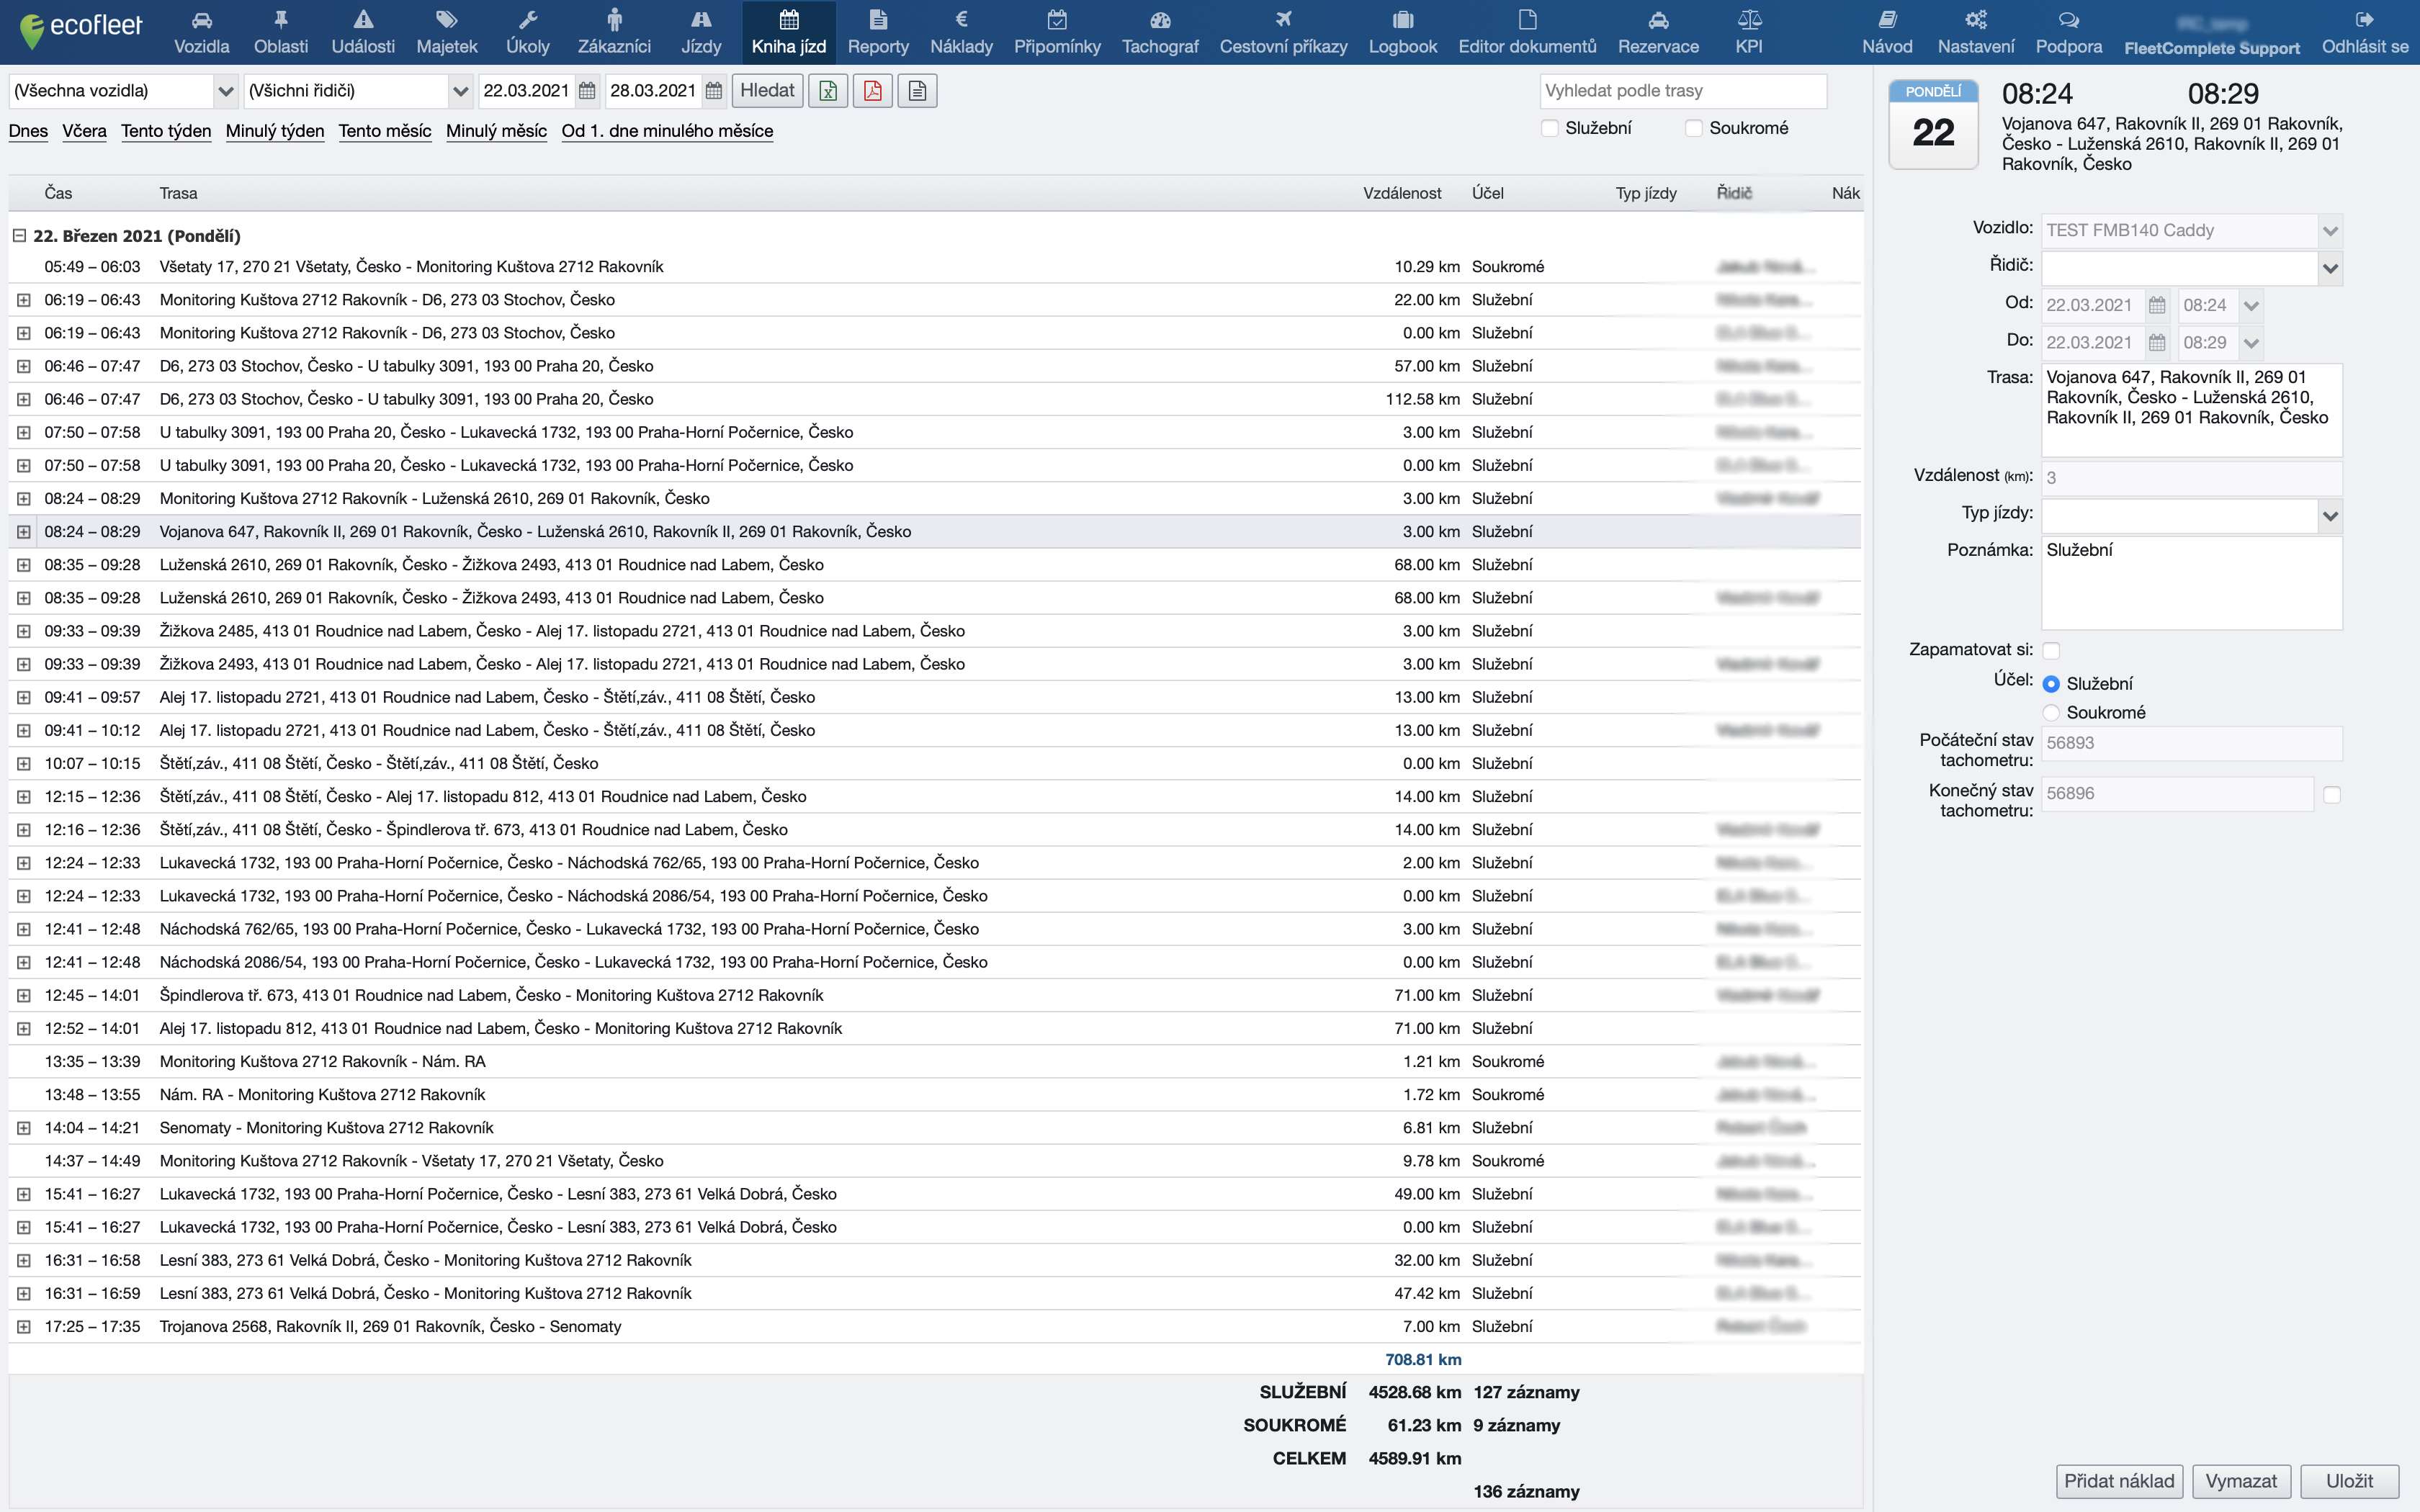
Task: Open the Logbook section
Action: coord(1402,33)
